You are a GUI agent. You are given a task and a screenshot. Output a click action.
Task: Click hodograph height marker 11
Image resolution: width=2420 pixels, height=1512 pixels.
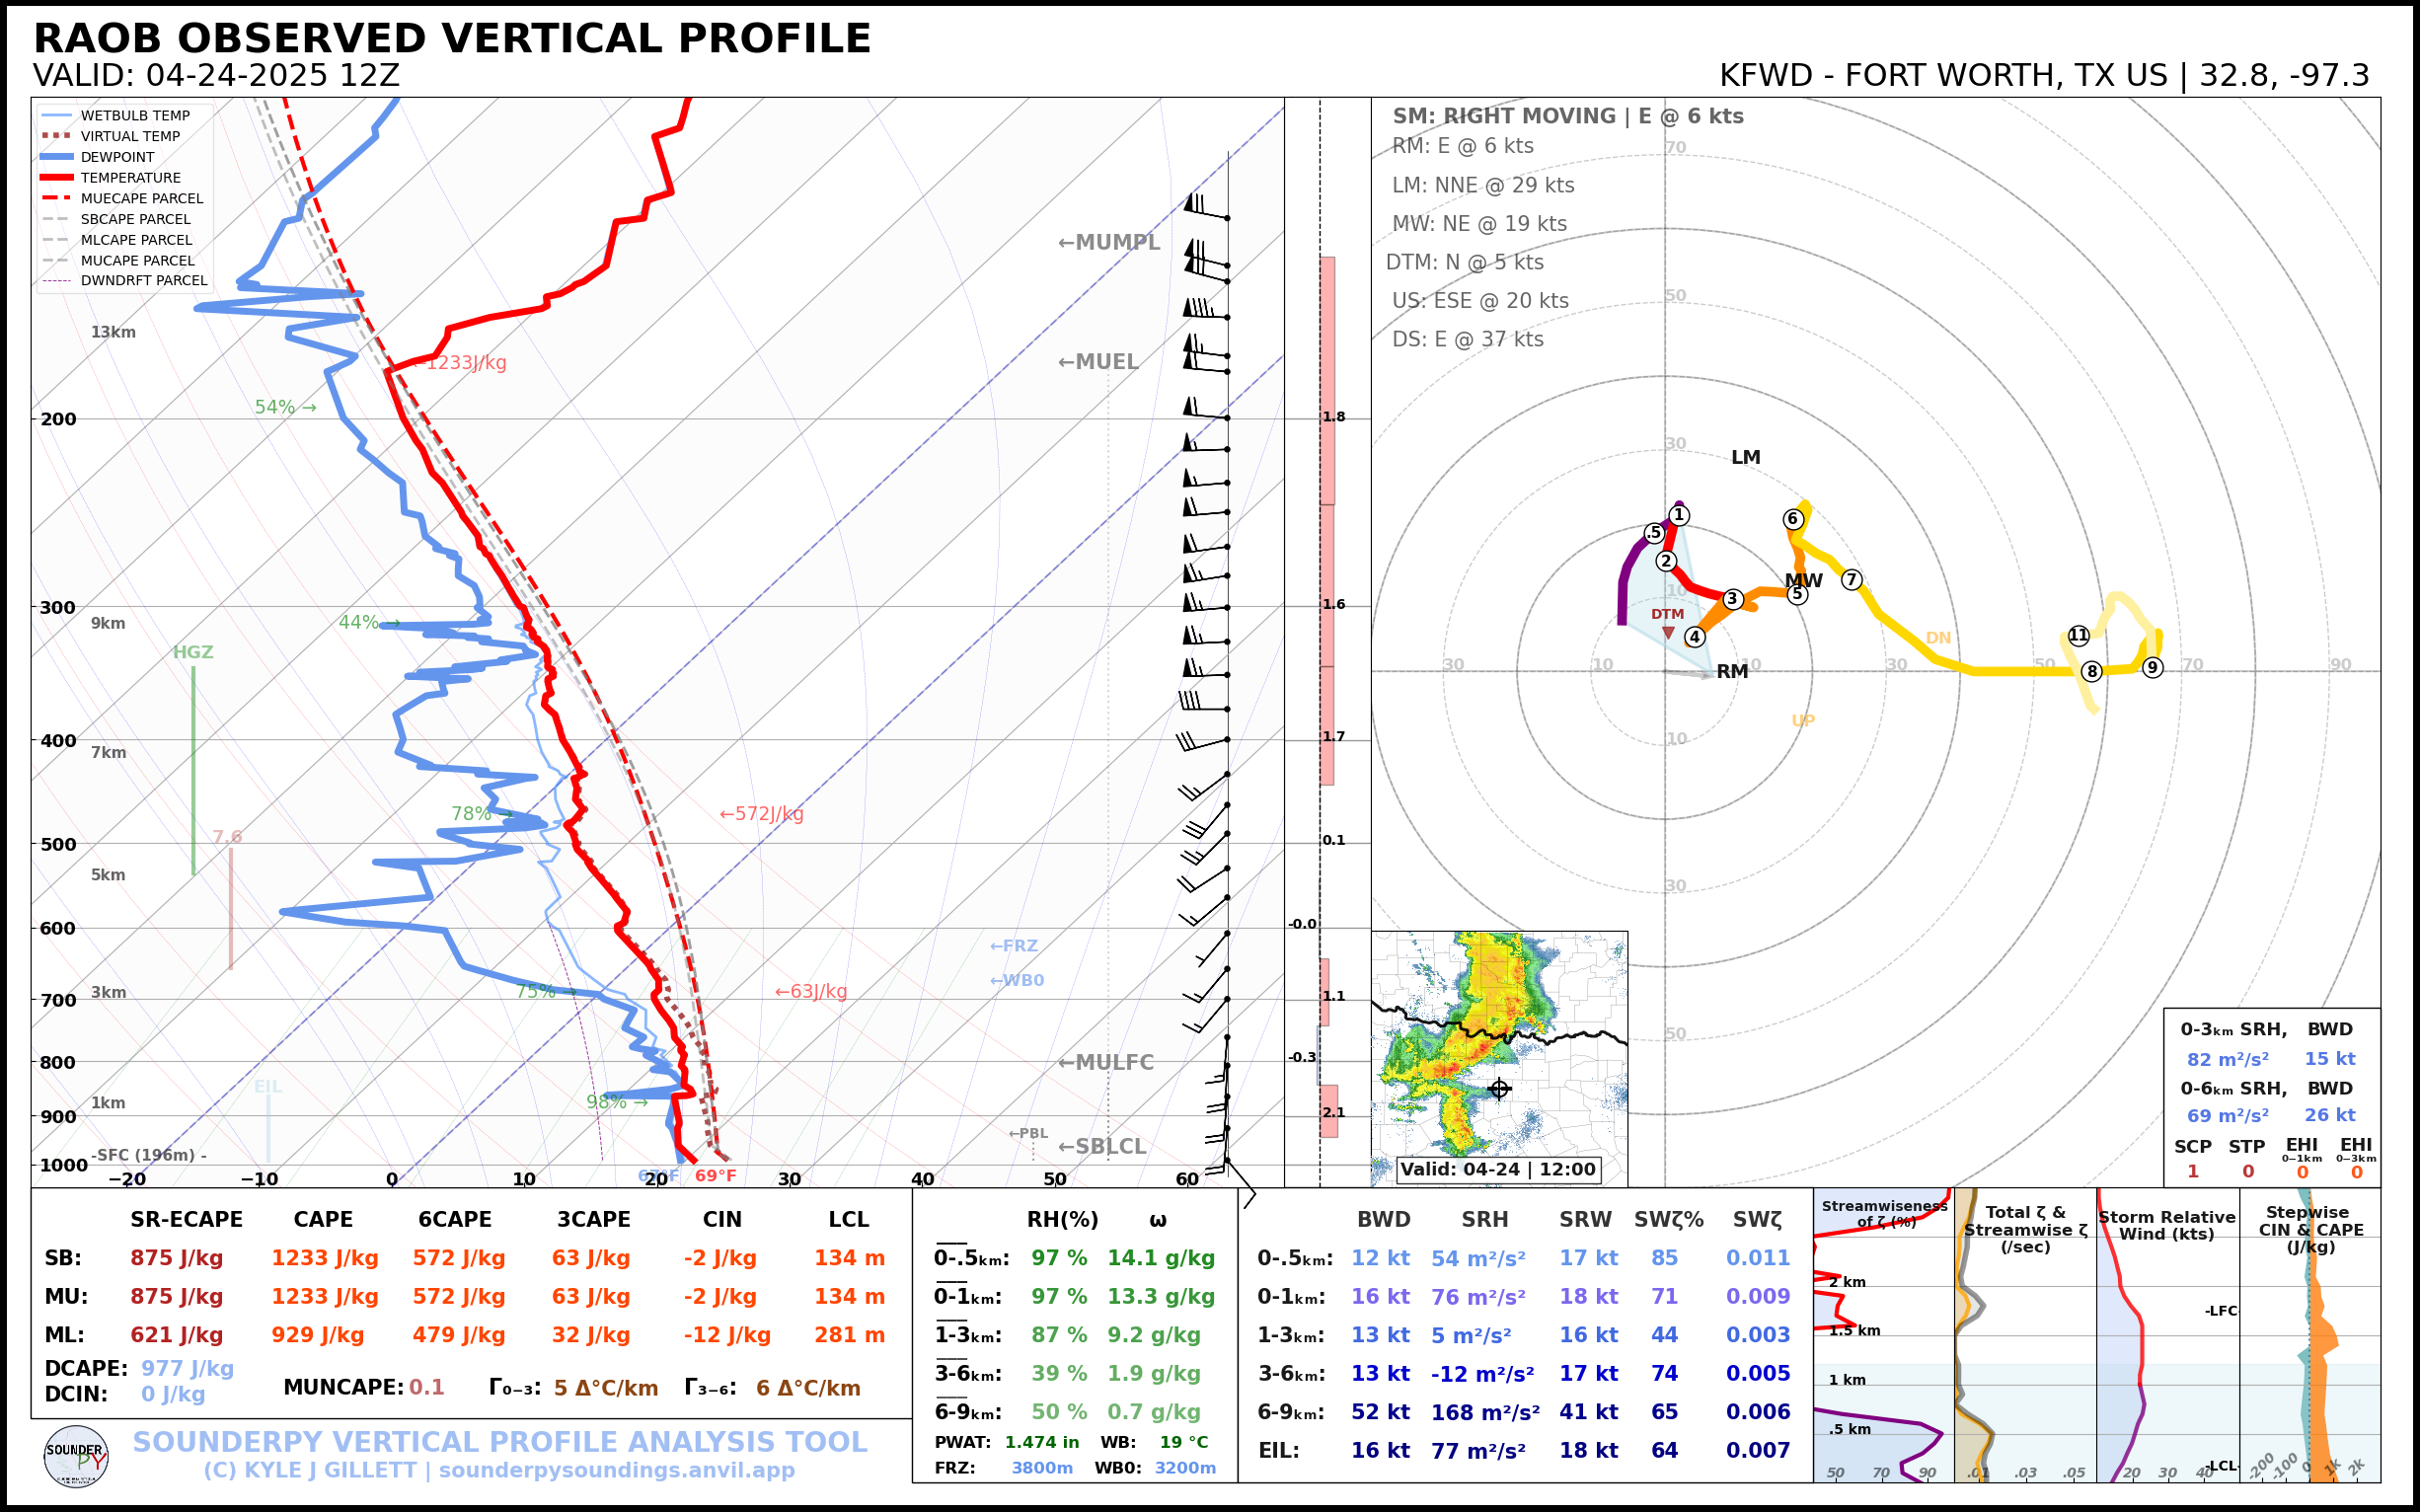(x=2078, y=635)
